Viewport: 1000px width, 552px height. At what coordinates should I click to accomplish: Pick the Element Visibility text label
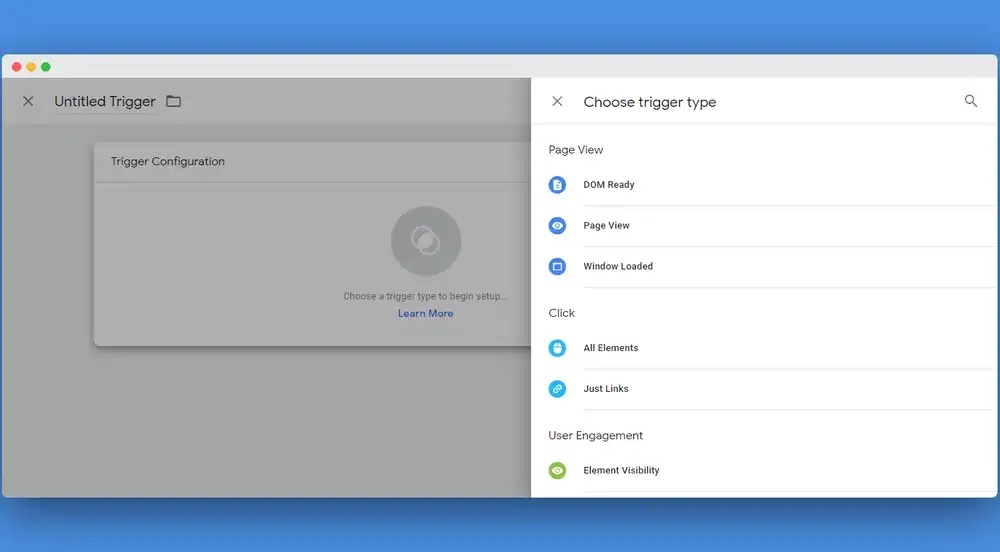pyautogui.click(x=621, y=470)
